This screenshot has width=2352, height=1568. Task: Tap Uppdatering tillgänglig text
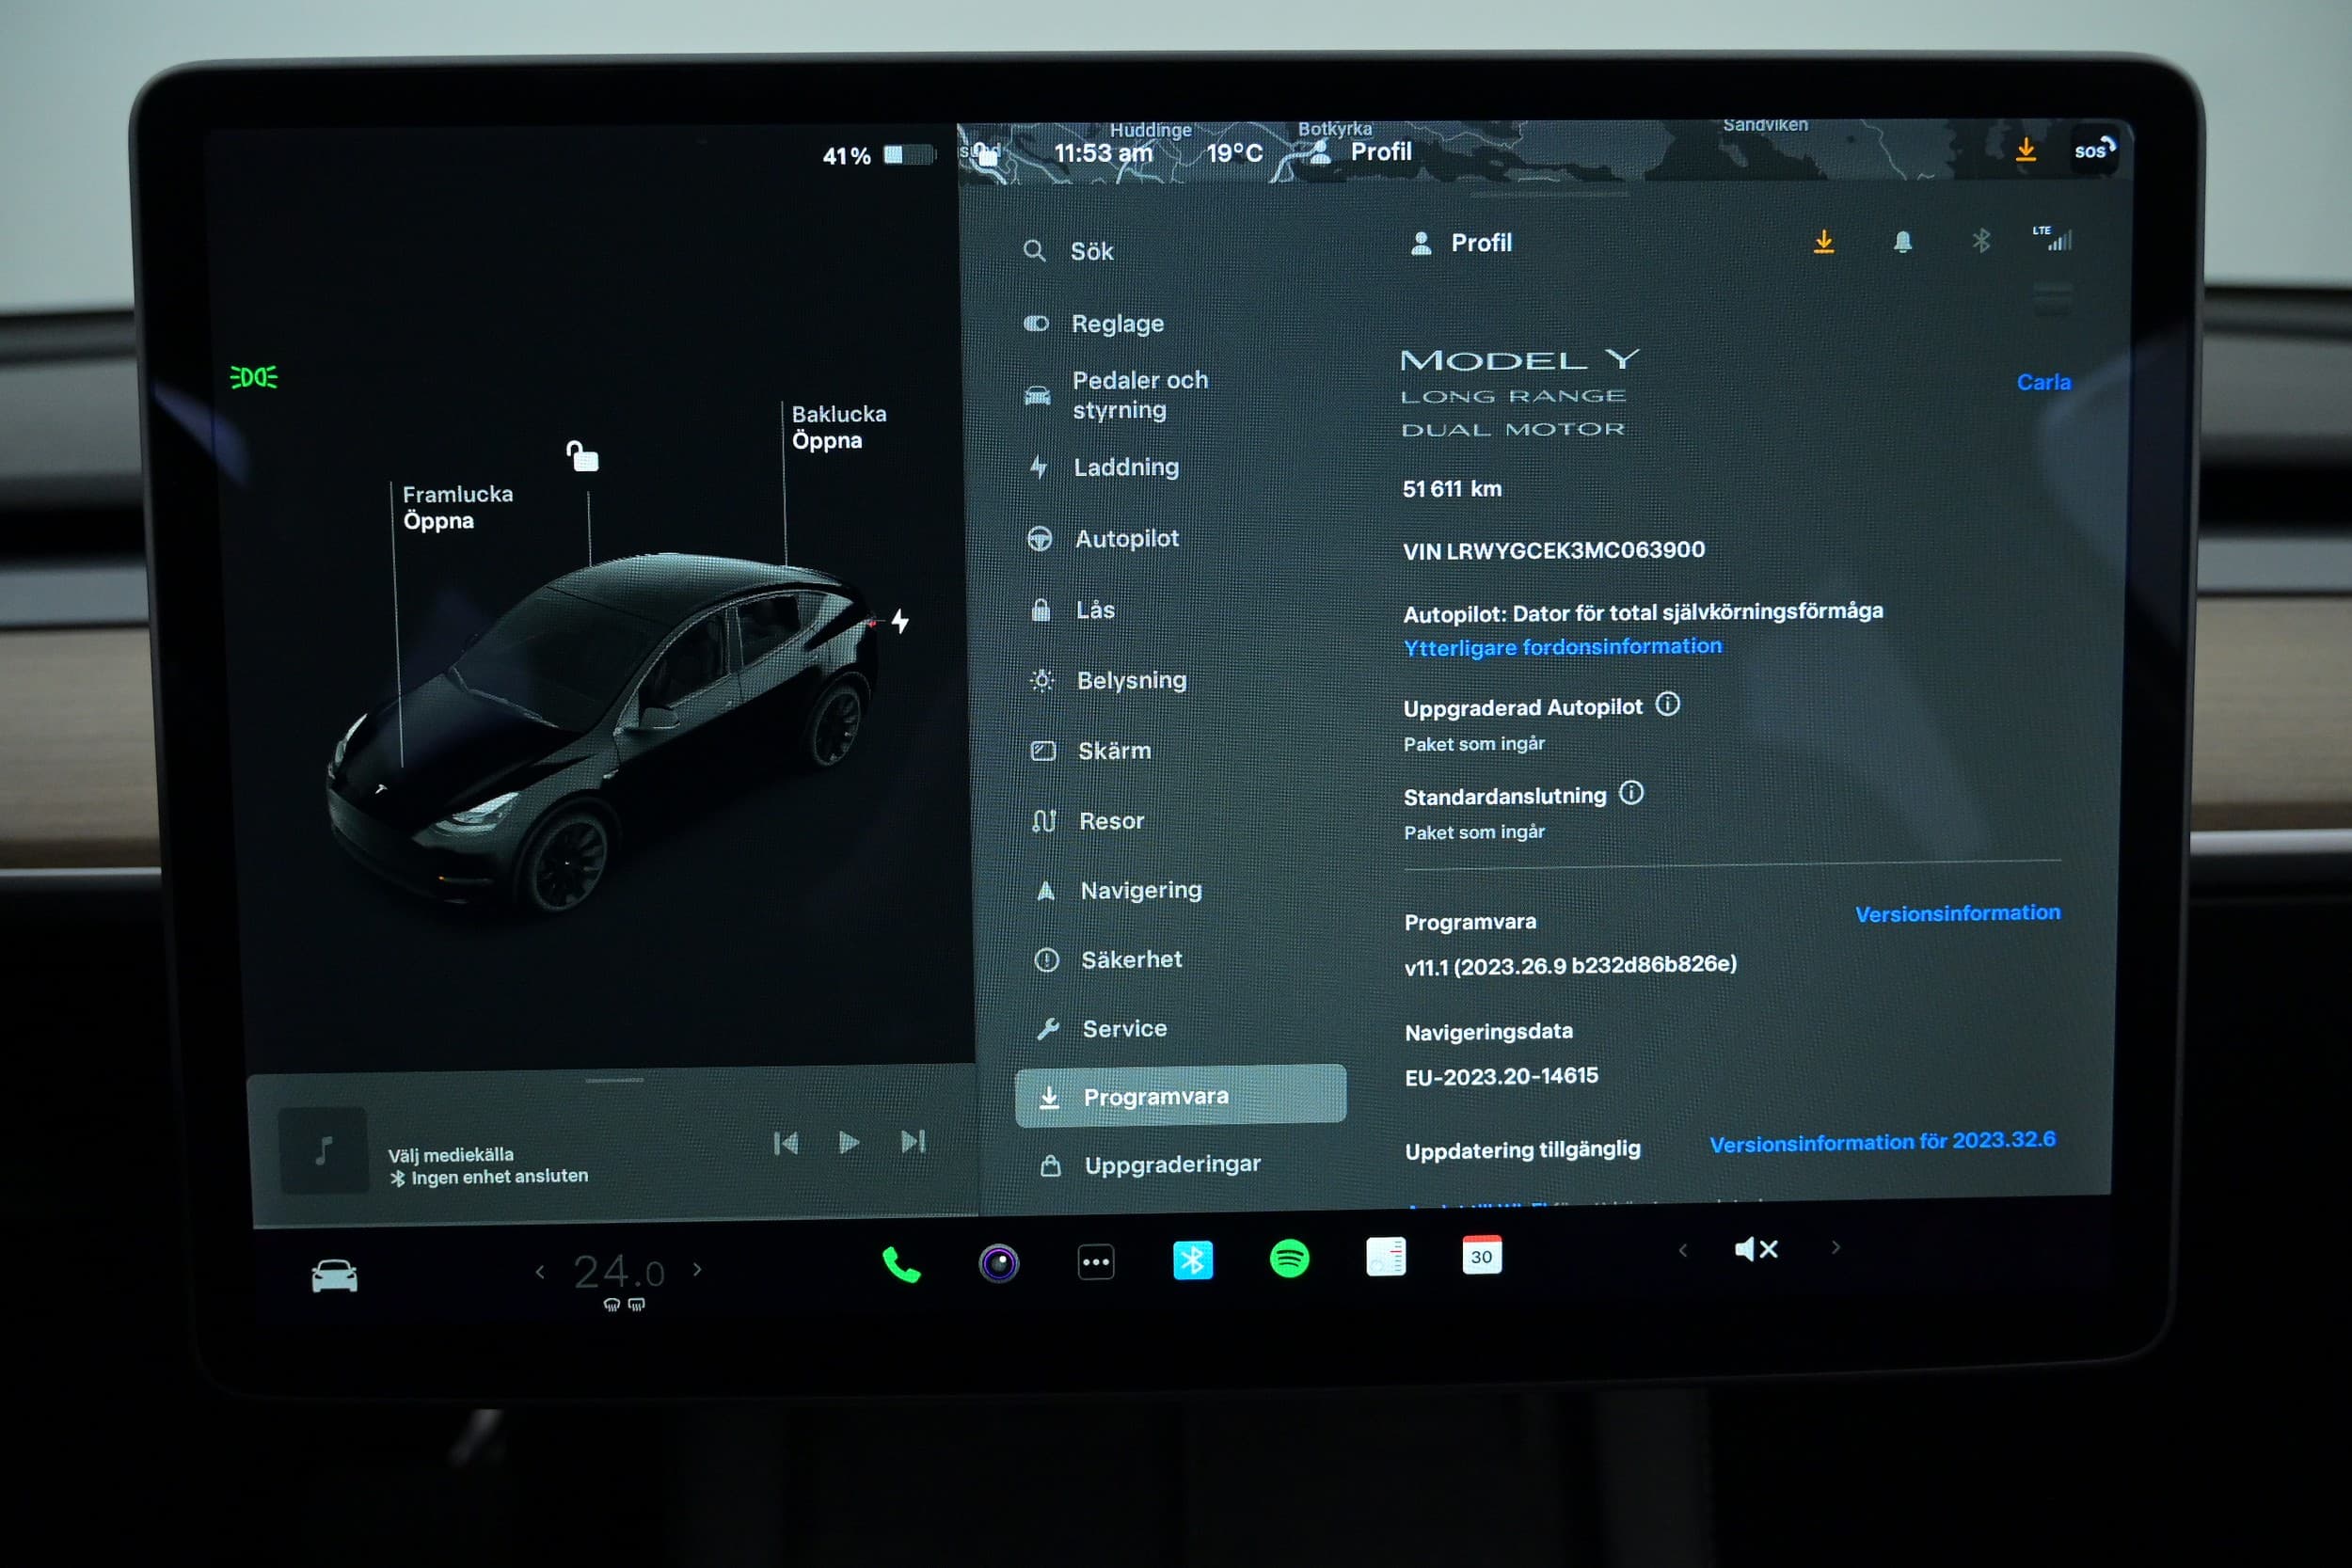[x=1522, y=1150]
